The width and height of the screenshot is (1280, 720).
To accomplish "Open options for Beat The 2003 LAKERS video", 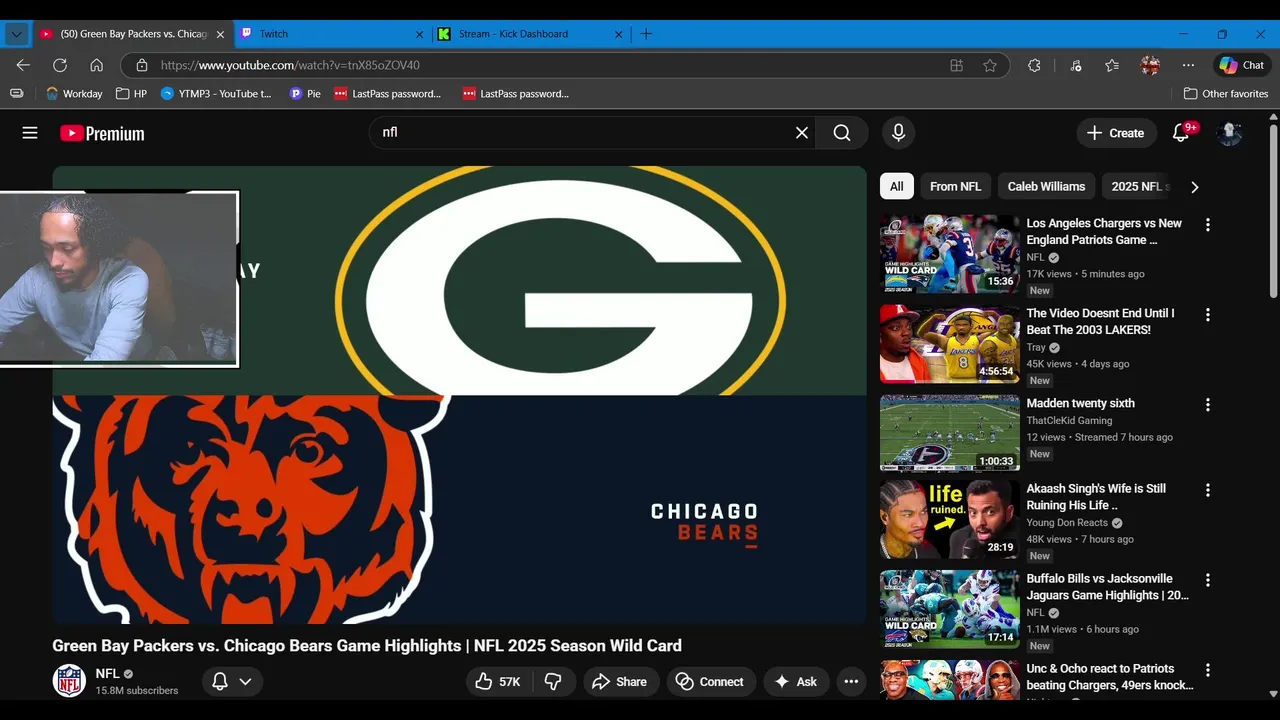I will click(x=1208, y=315).
